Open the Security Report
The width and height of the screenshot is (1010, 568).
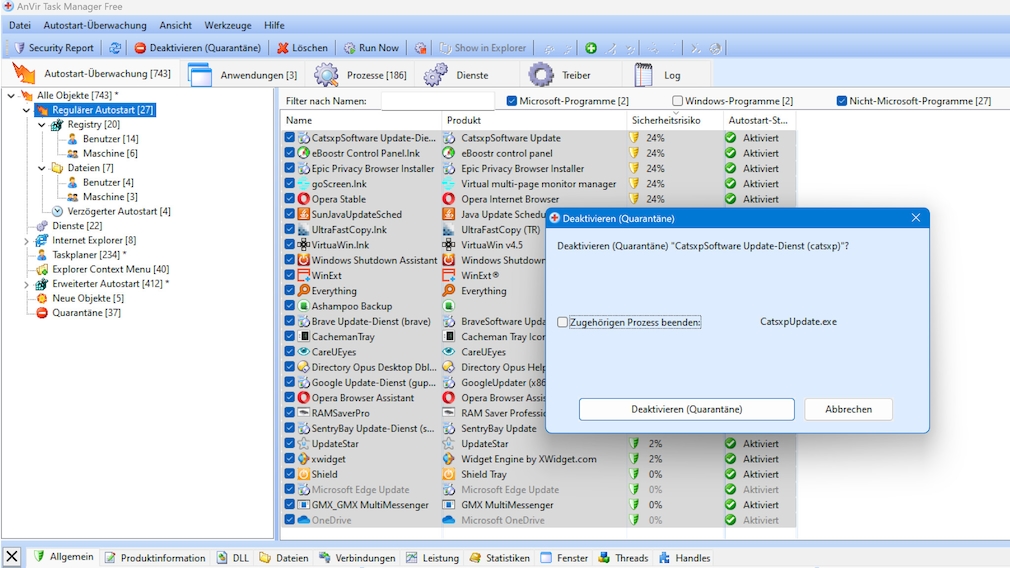pos(54,48)
